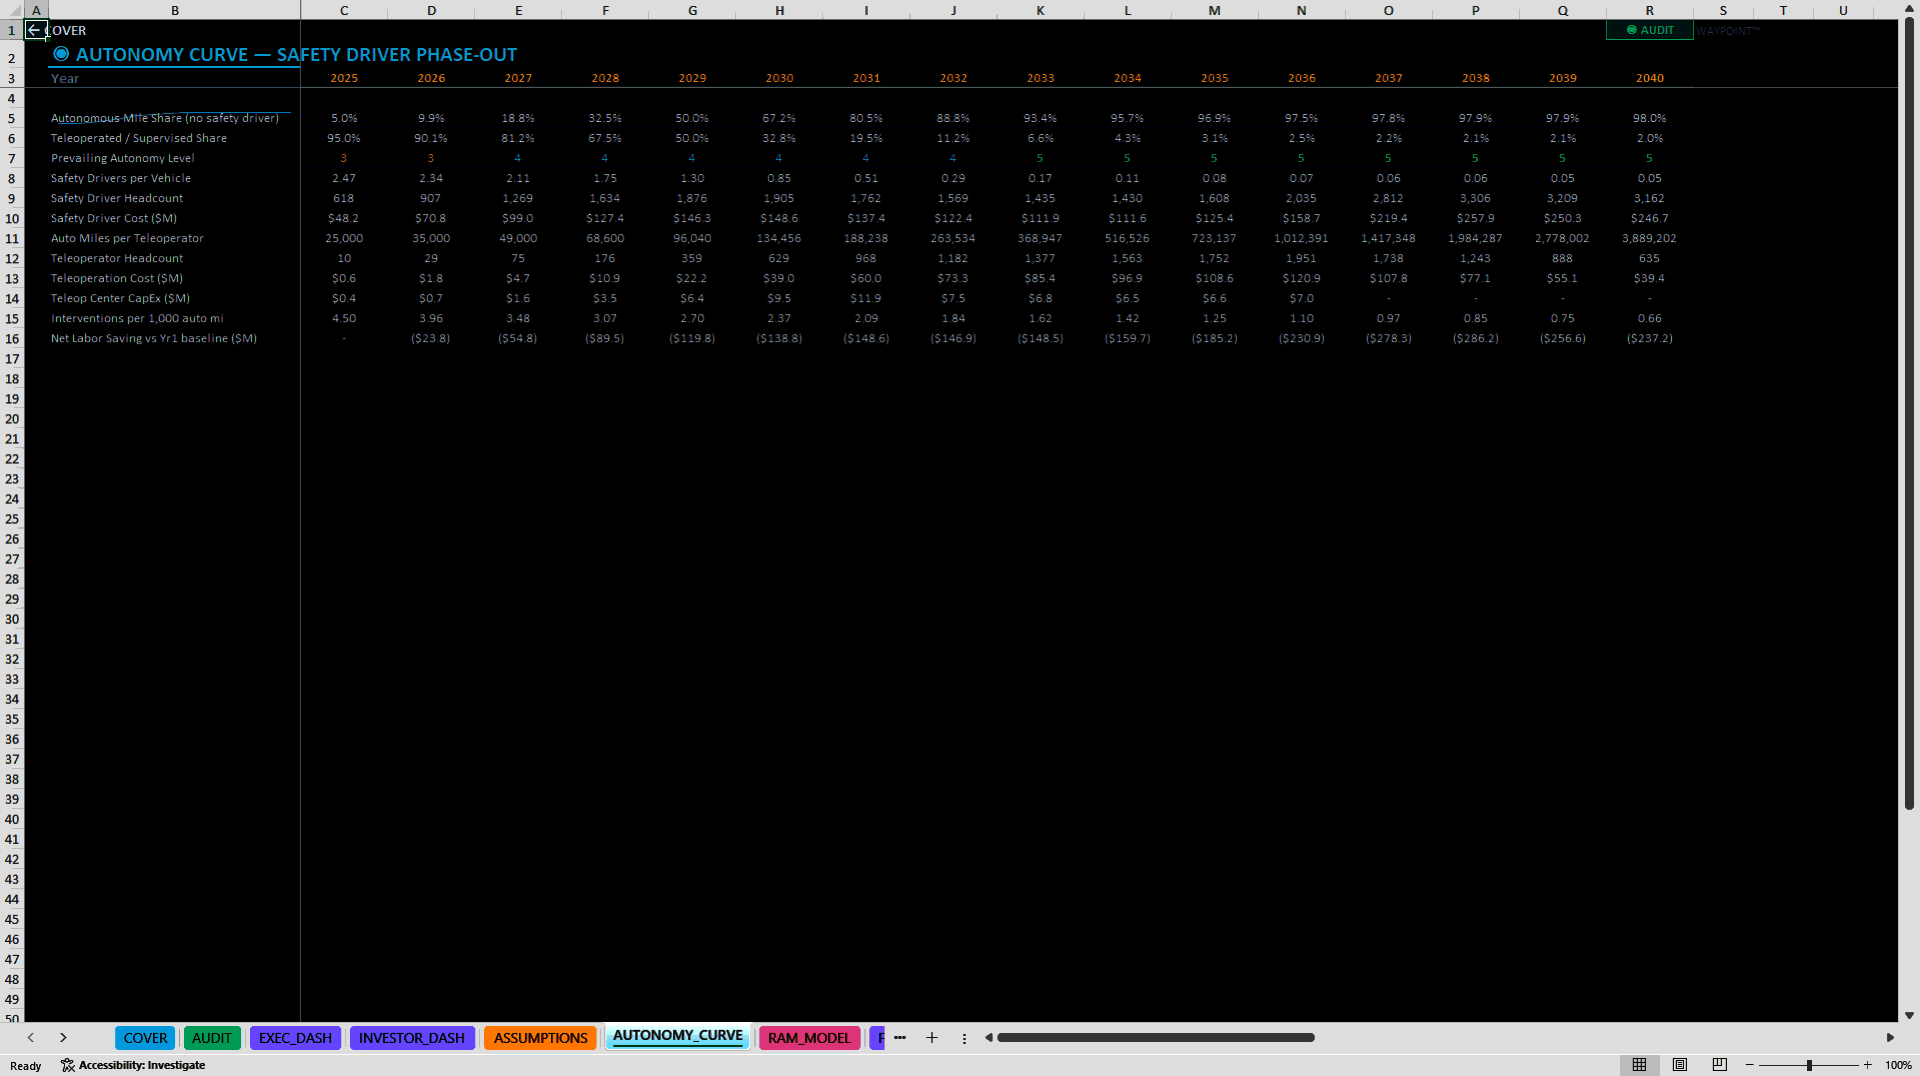Click the 2030 year header cell
1920x1076 pixels.
point(779,78)
